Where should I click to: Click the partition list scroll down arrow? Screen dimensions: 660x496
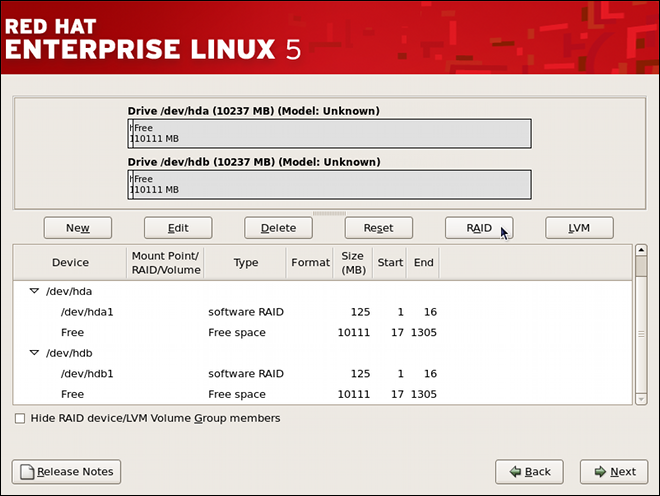(x=641, y=399)
